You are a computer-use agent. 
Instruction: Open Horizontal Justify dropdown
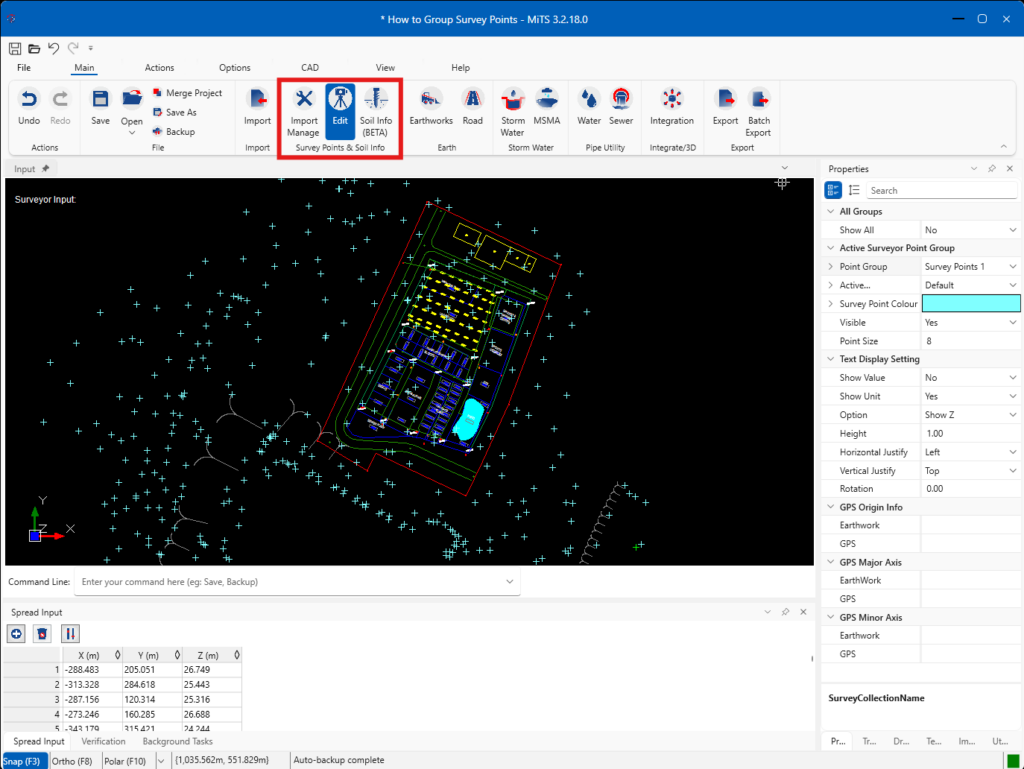pyautogui.click(x=1012, y=452)
